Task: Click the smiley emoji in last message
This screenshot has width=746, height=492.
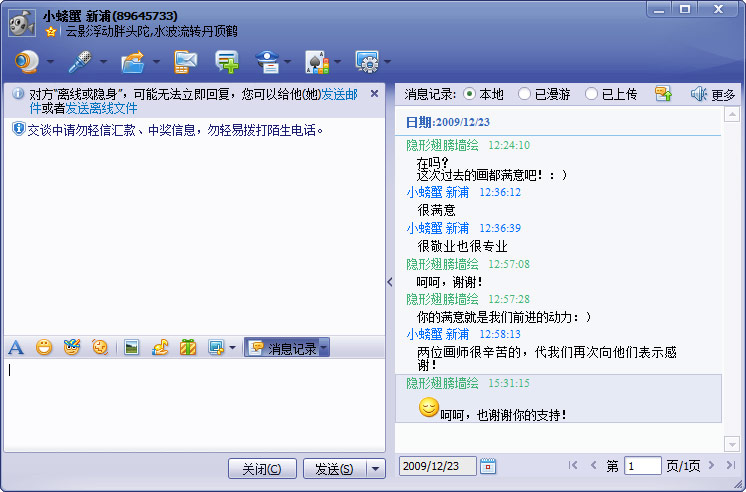Action: (429, 408)
